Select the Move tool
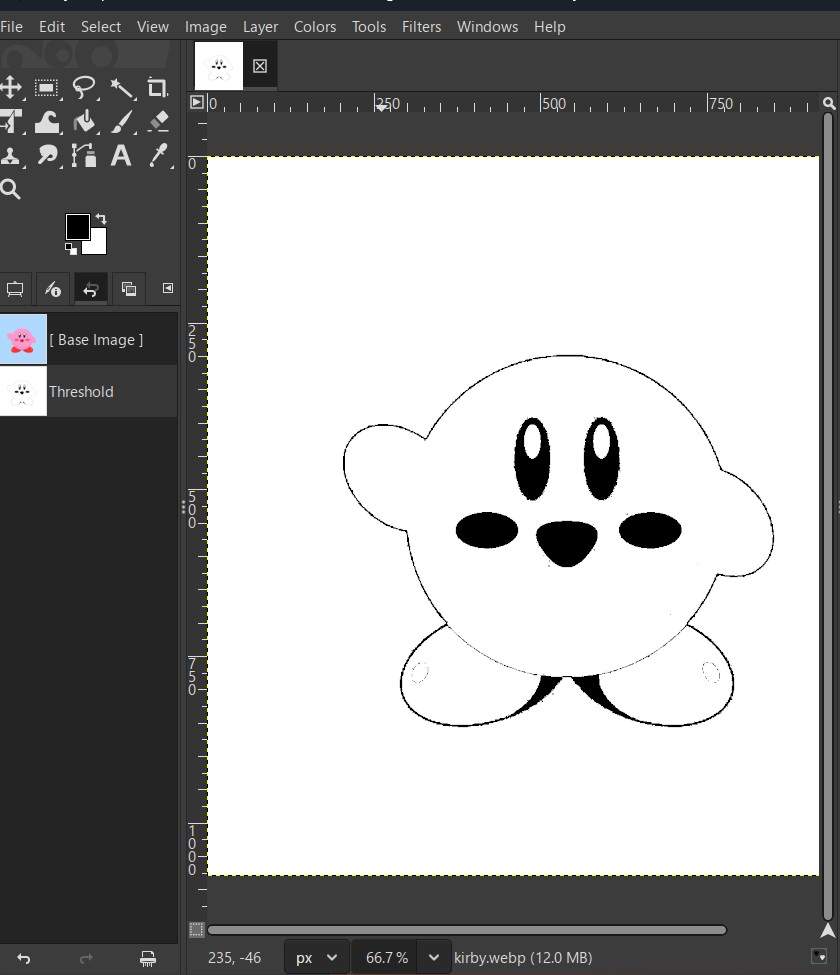The image size is (840, 975). 12,88
